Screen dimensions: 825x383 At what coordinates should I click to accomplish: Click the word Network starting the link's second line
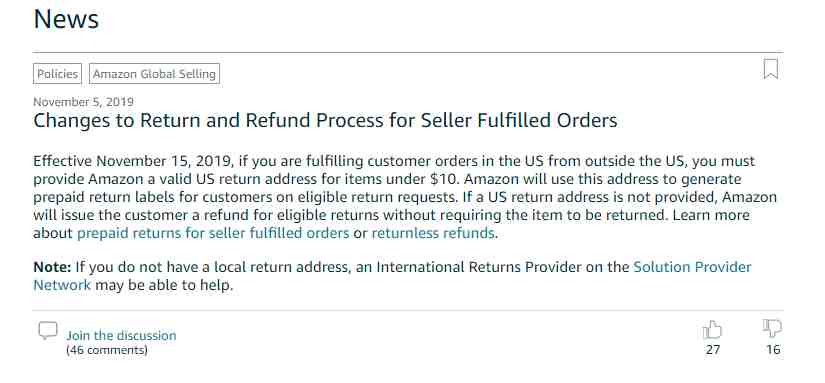(62, 285)
